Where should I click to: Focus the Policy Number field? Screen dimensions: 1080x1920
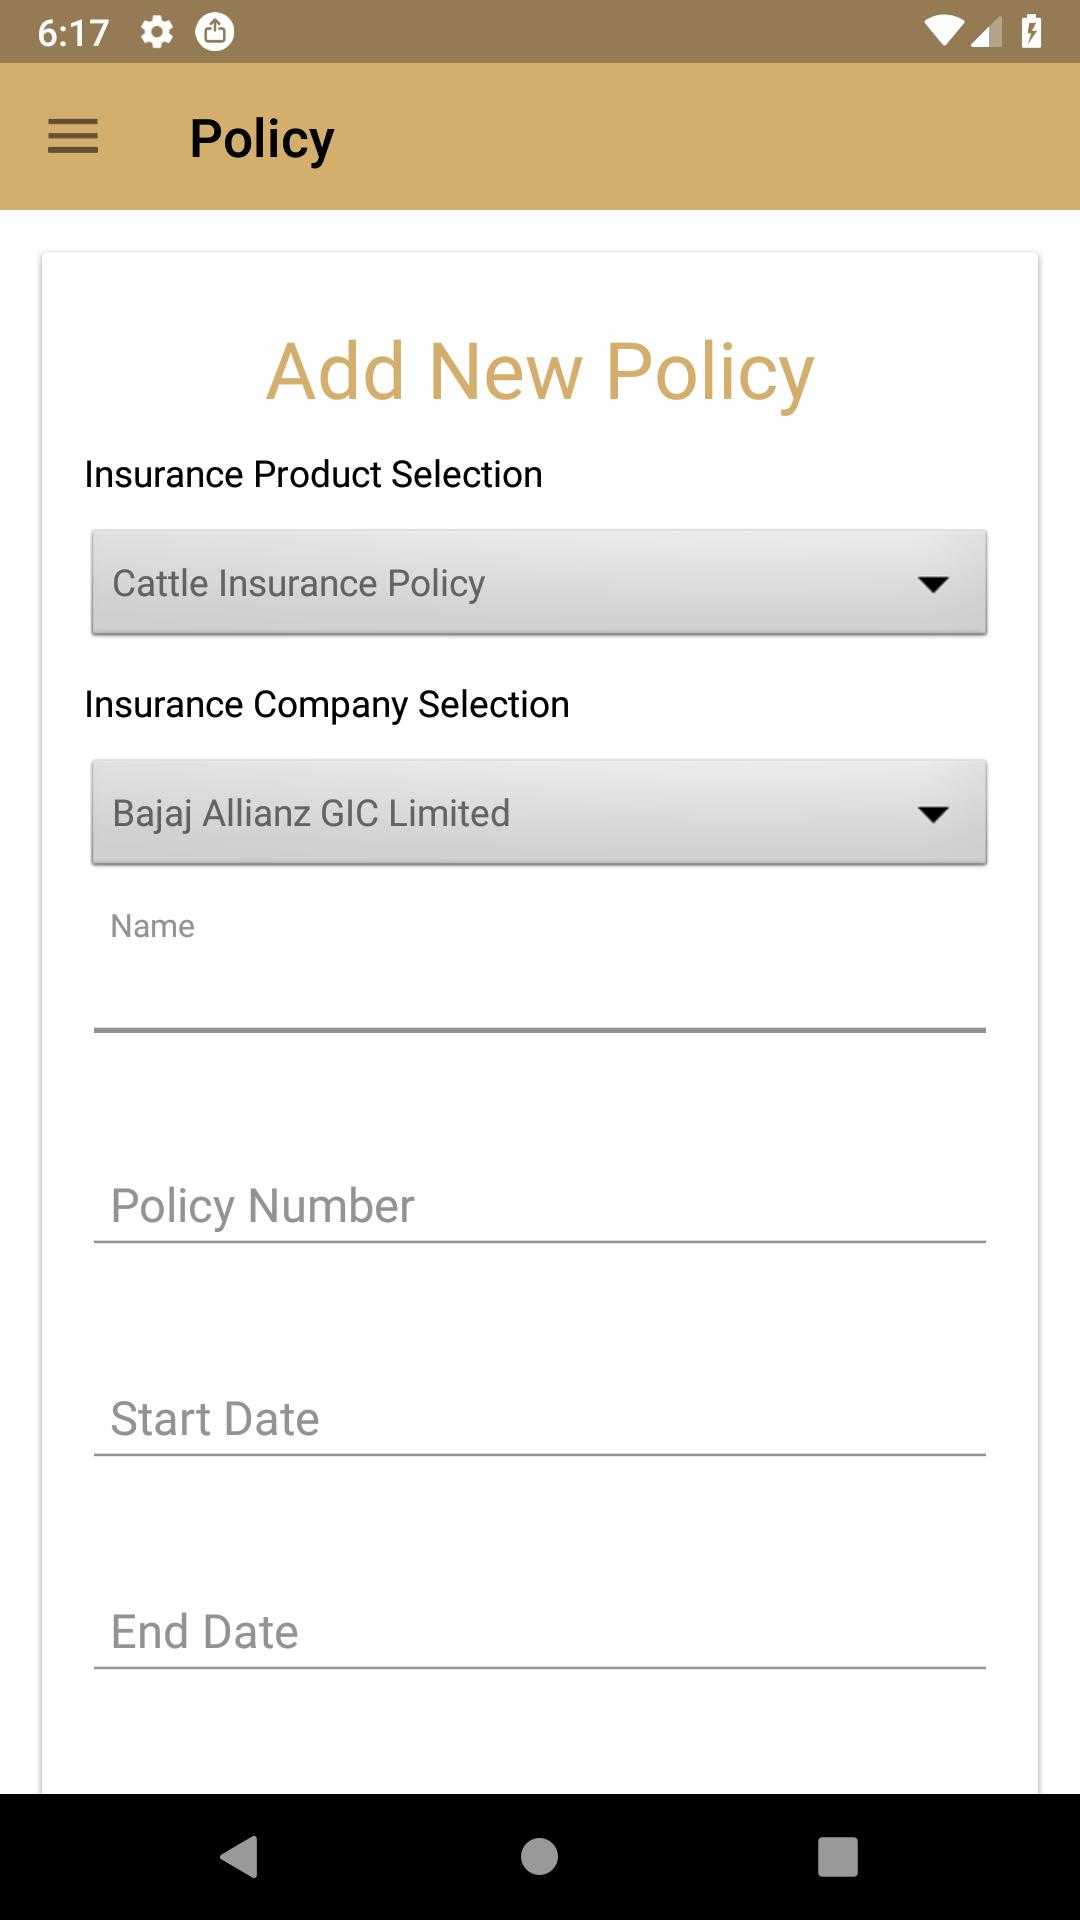click(x=540, y=1206)
